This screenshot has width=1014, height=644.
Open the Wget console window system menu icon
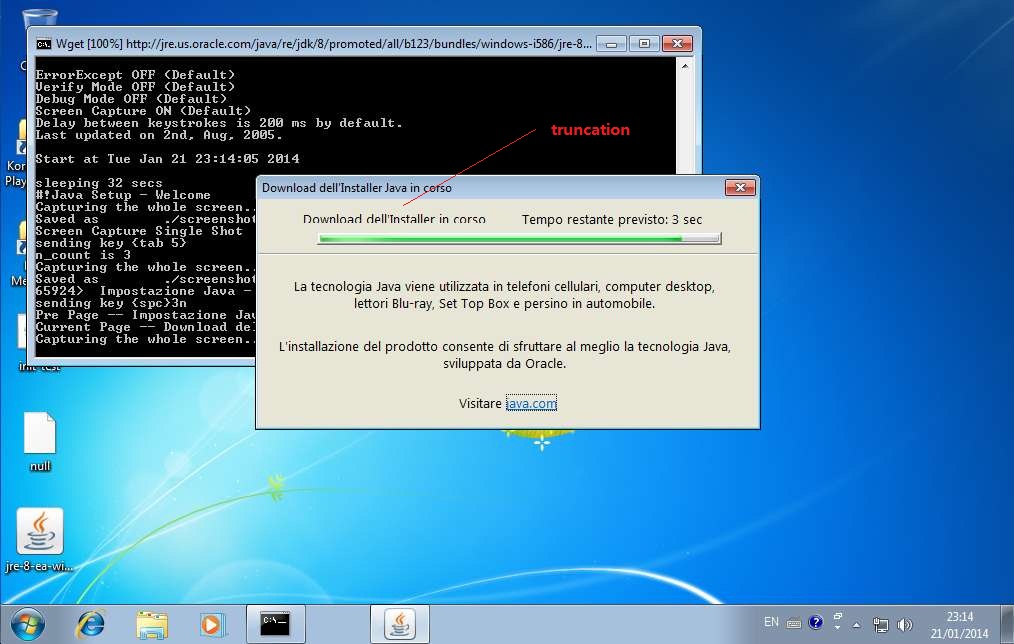(x=44, y=44)
